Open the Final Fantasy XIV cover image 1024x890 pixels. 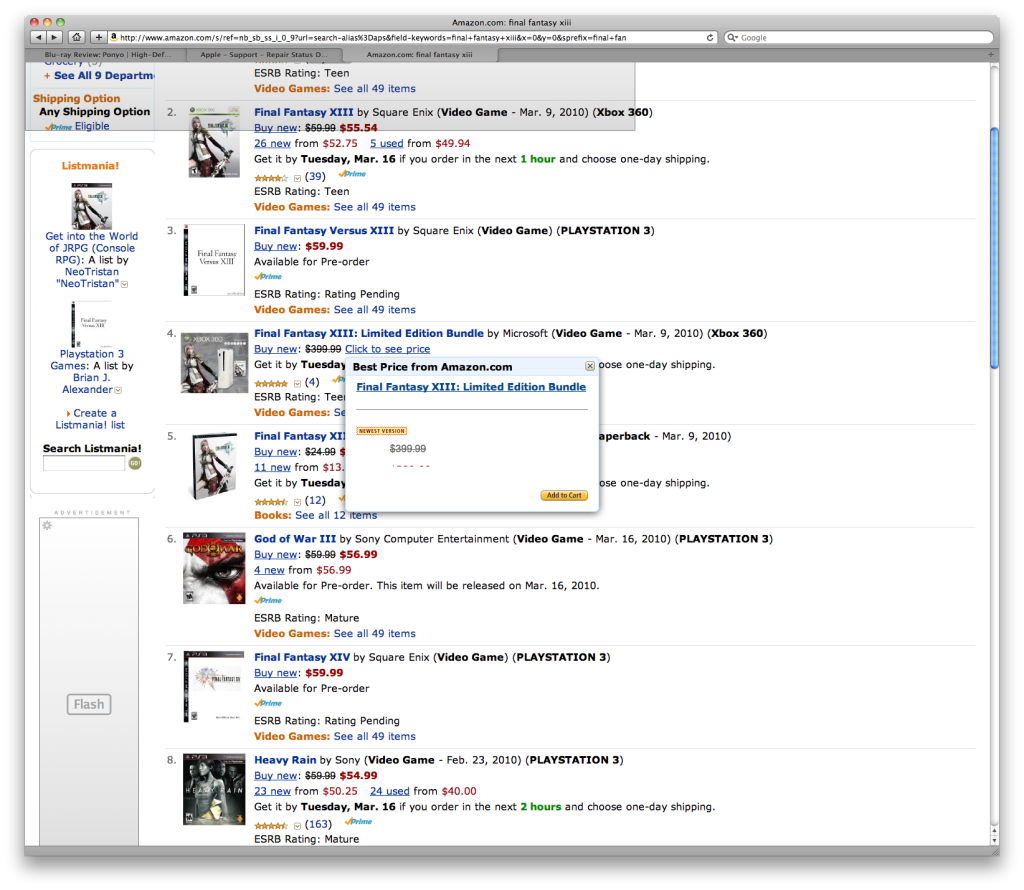coord(214,686)
